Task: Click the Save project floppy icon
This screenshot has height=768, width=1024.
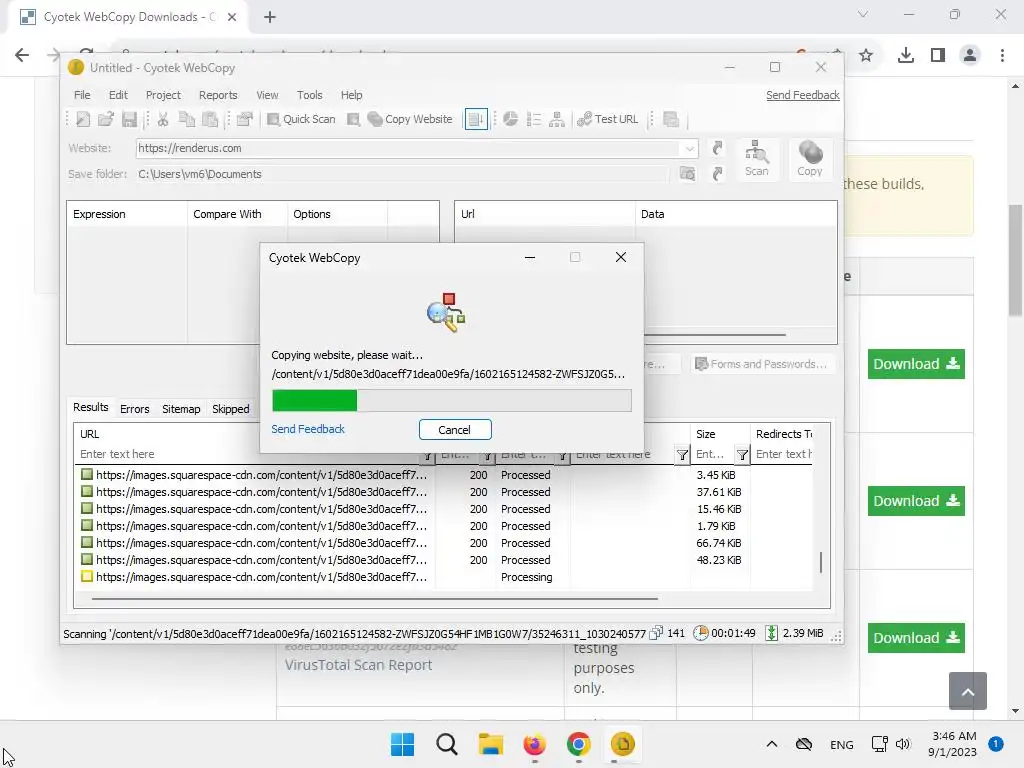Action: [129, 119]
